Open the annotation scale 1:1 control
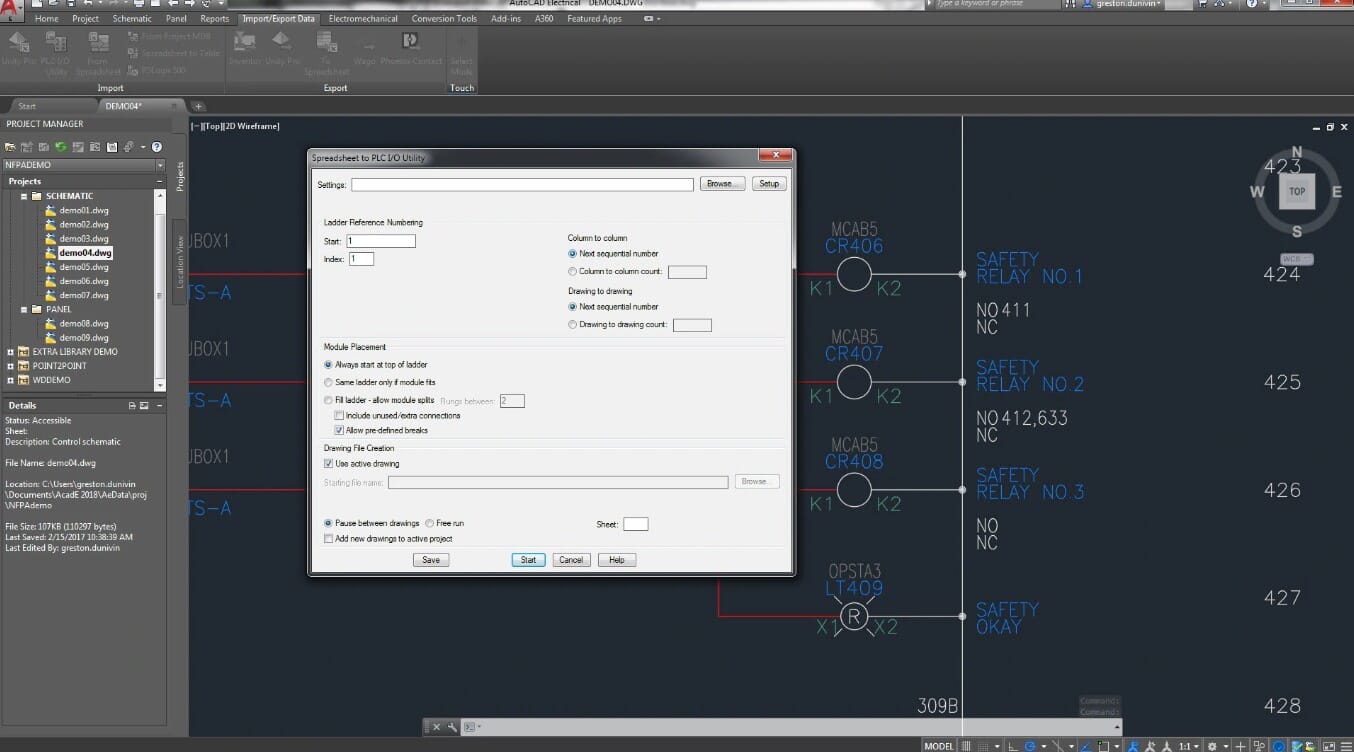Viewport: 1354px width, 752px height. (1184, 744)
